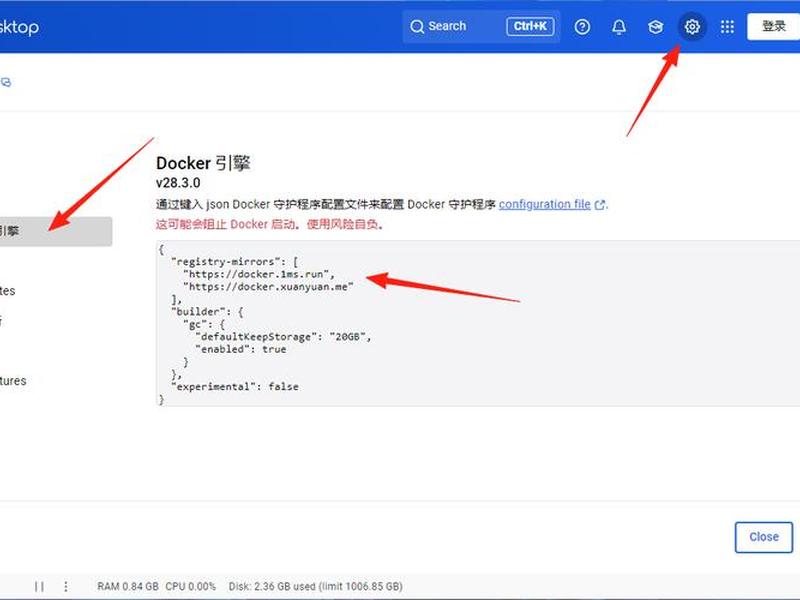This screenshot has height=600, width=800.
Task: Open the help question mark icon
Action: 582,27
